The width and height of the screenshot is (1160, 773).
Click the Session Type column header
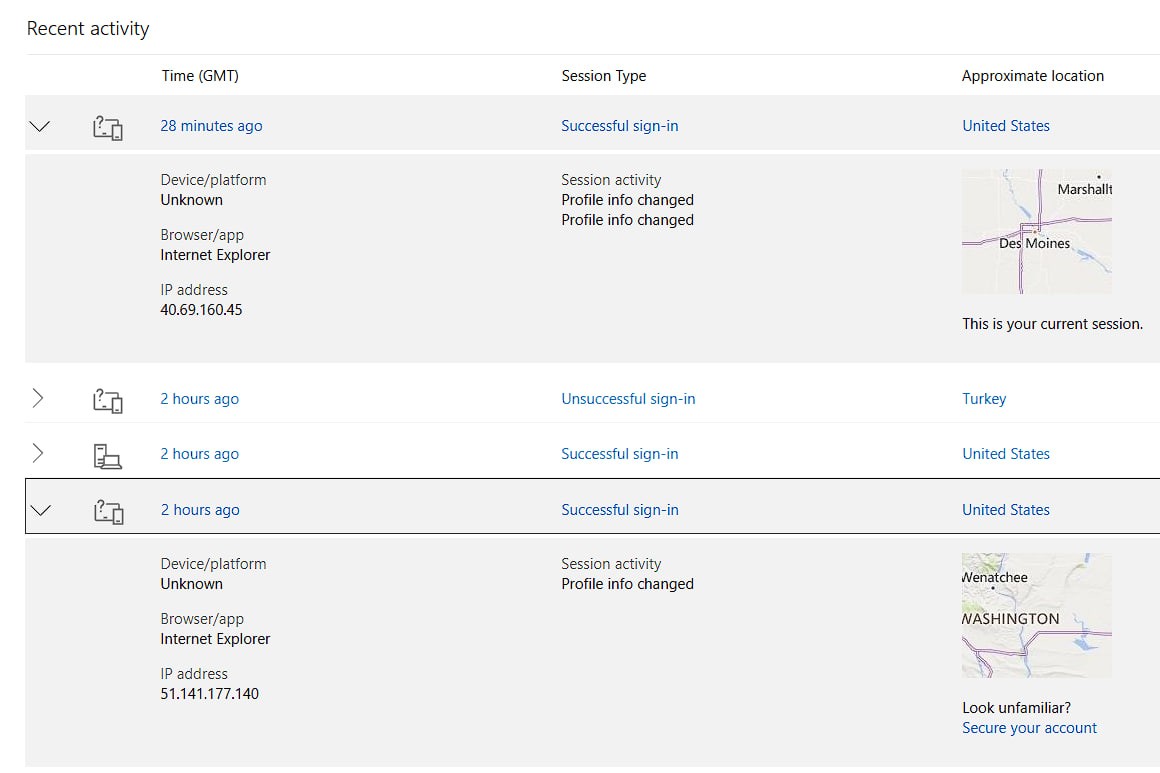tap(603, 76)
